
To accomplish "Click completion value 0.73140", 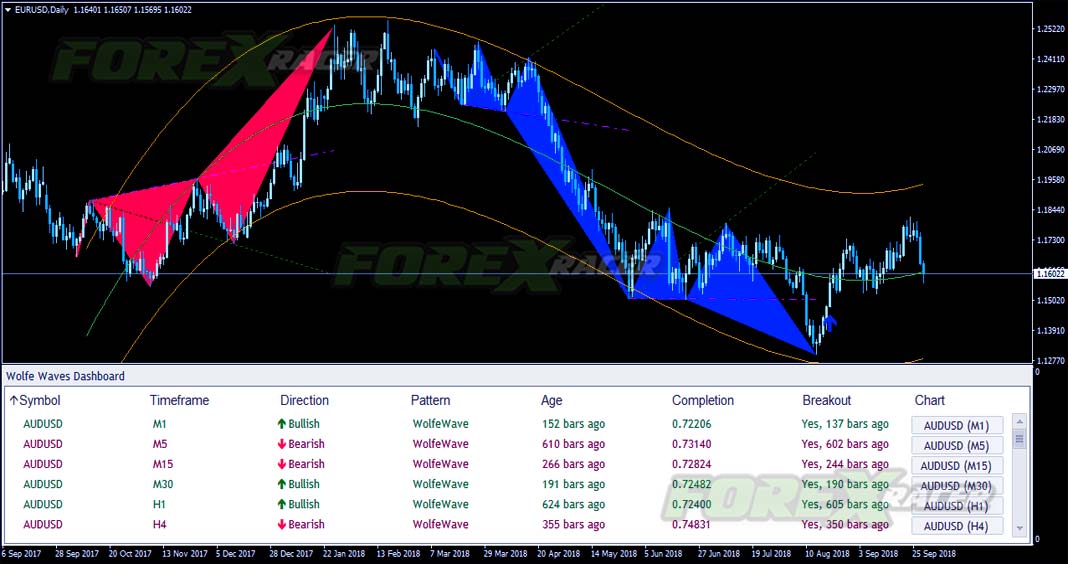I will (691, 444).
